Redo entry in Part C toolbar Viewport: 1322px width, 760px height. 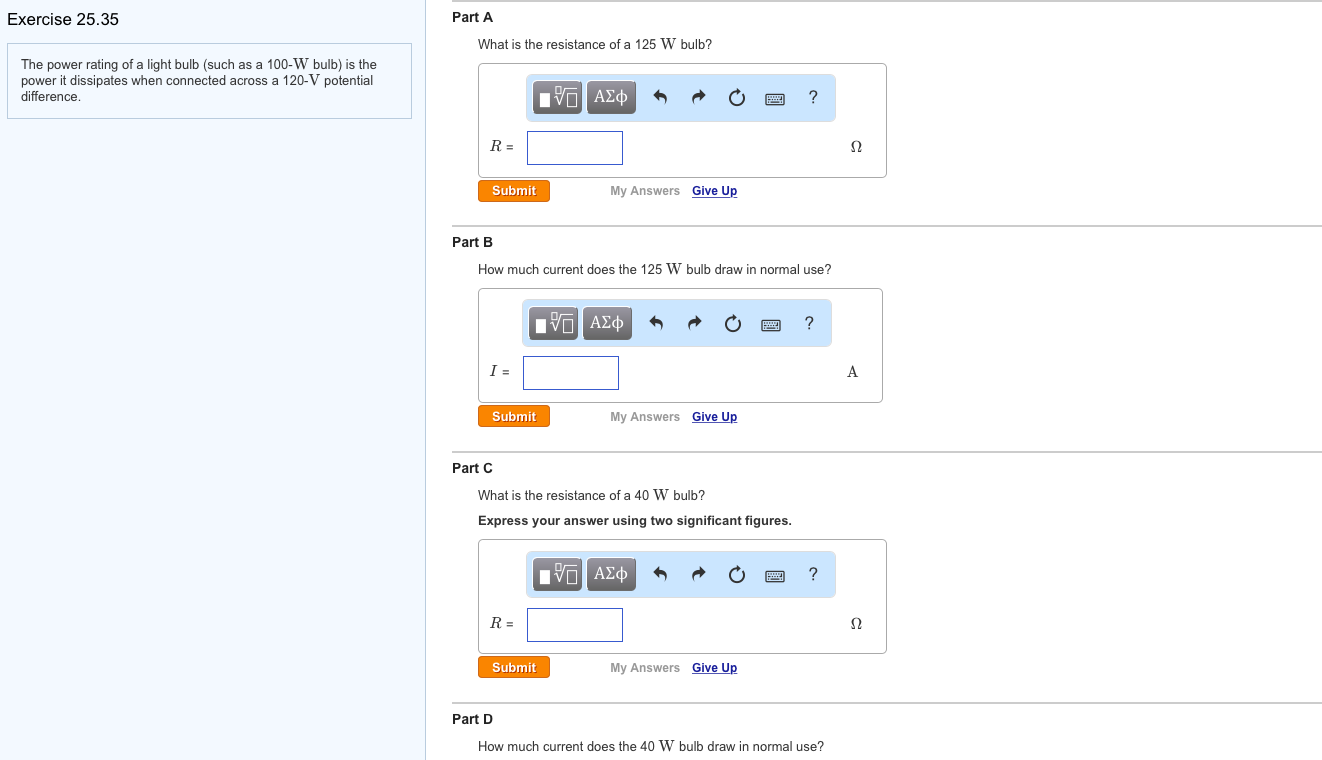click(x=699, y=574)
